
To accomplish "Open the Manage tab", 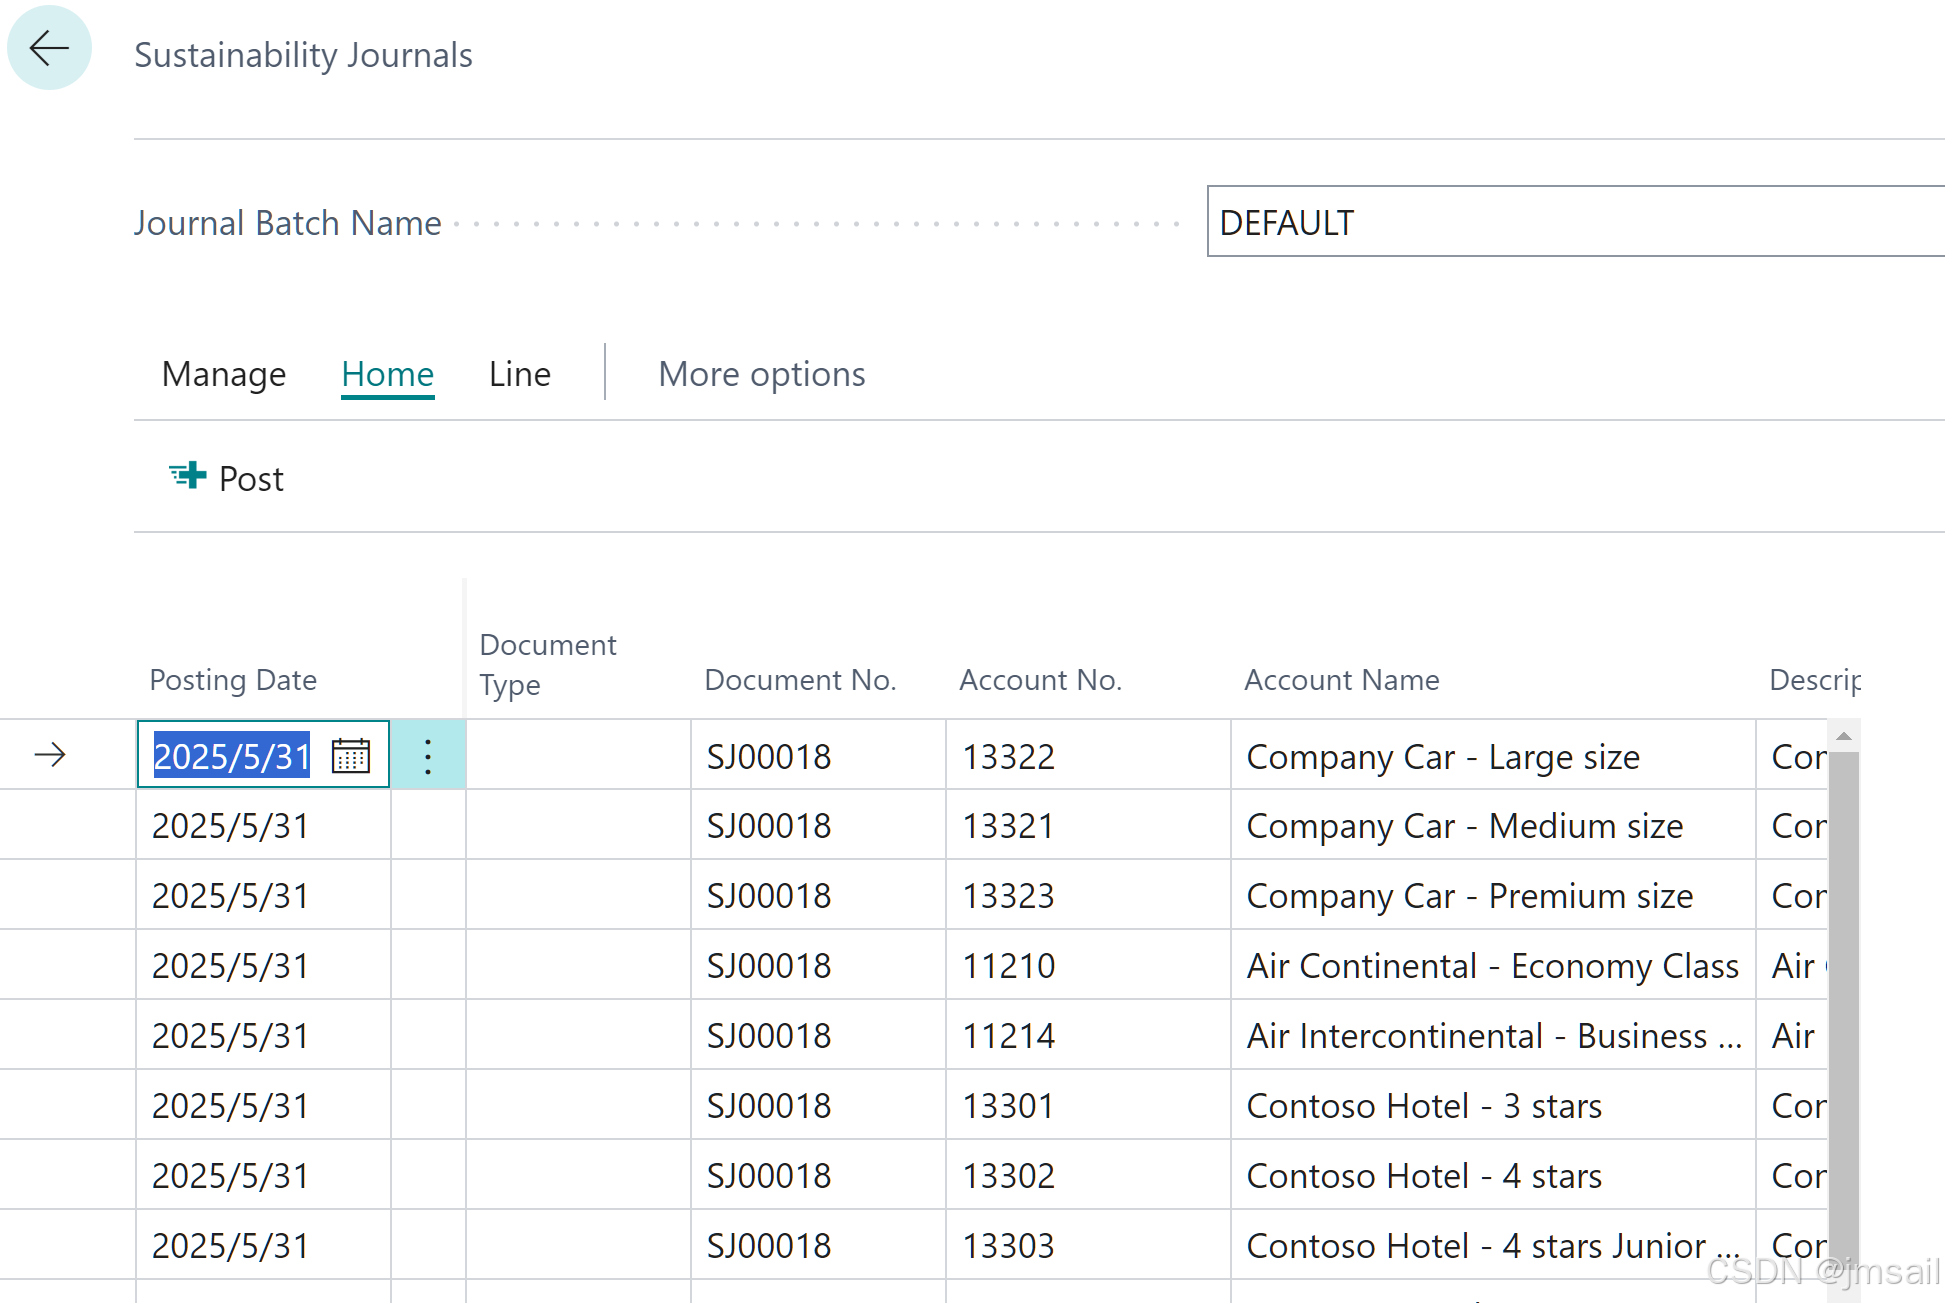I will coord(224,374).
